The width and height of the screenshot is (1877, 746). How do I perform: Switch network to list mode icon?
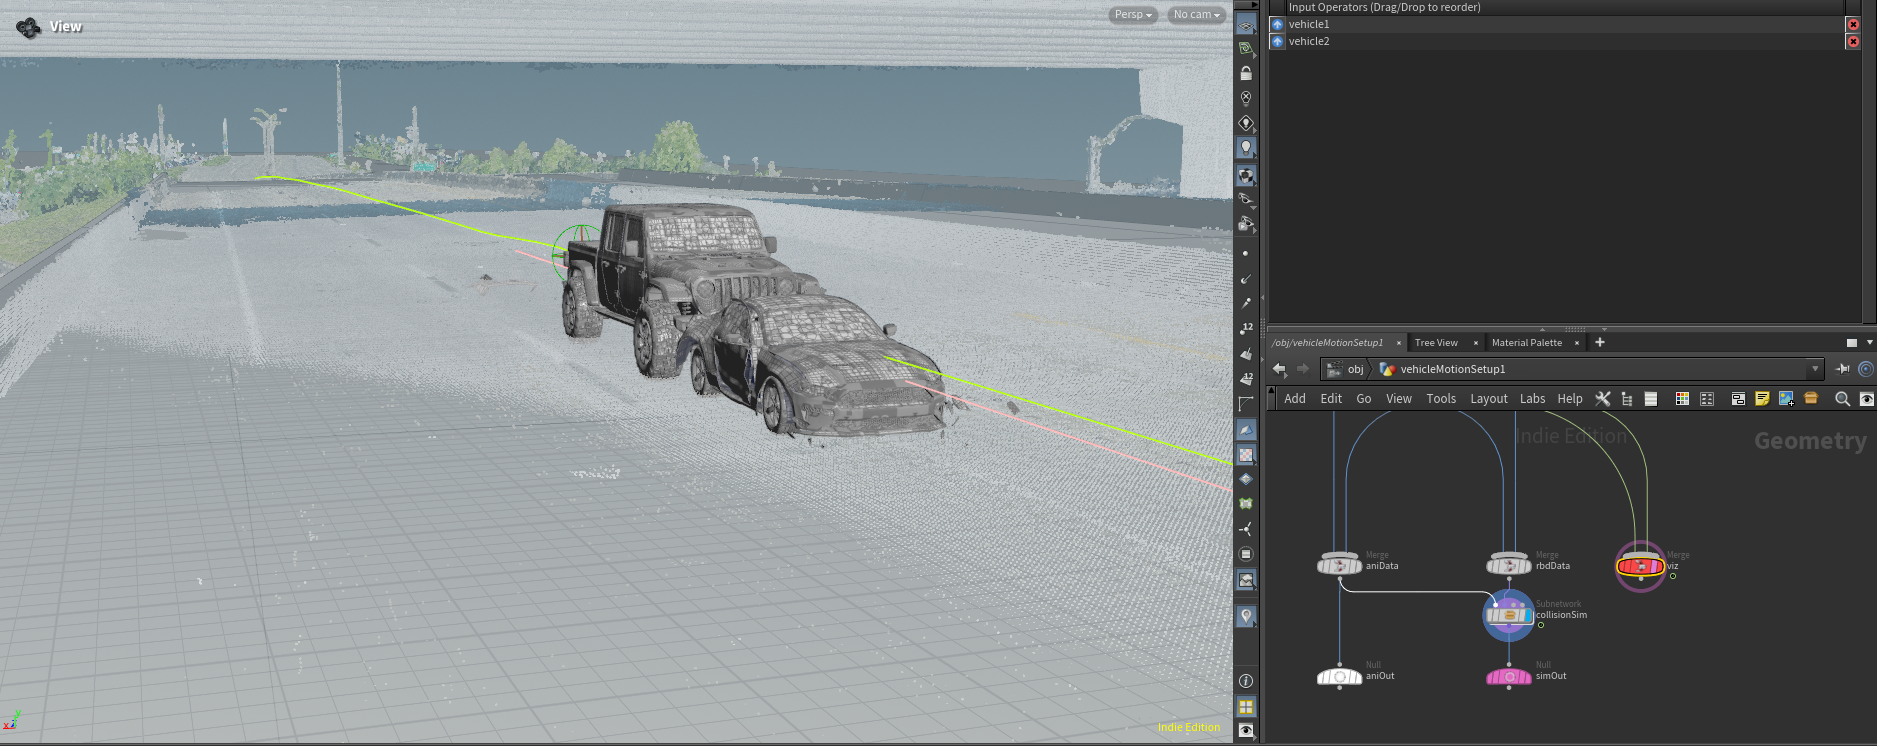tap(1651, 398)
